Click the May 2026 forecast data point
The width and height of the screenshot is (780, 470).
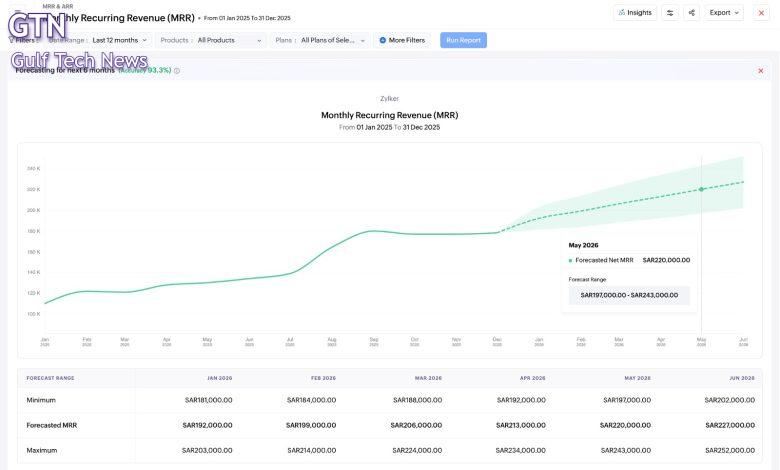[x=701, y=189]
